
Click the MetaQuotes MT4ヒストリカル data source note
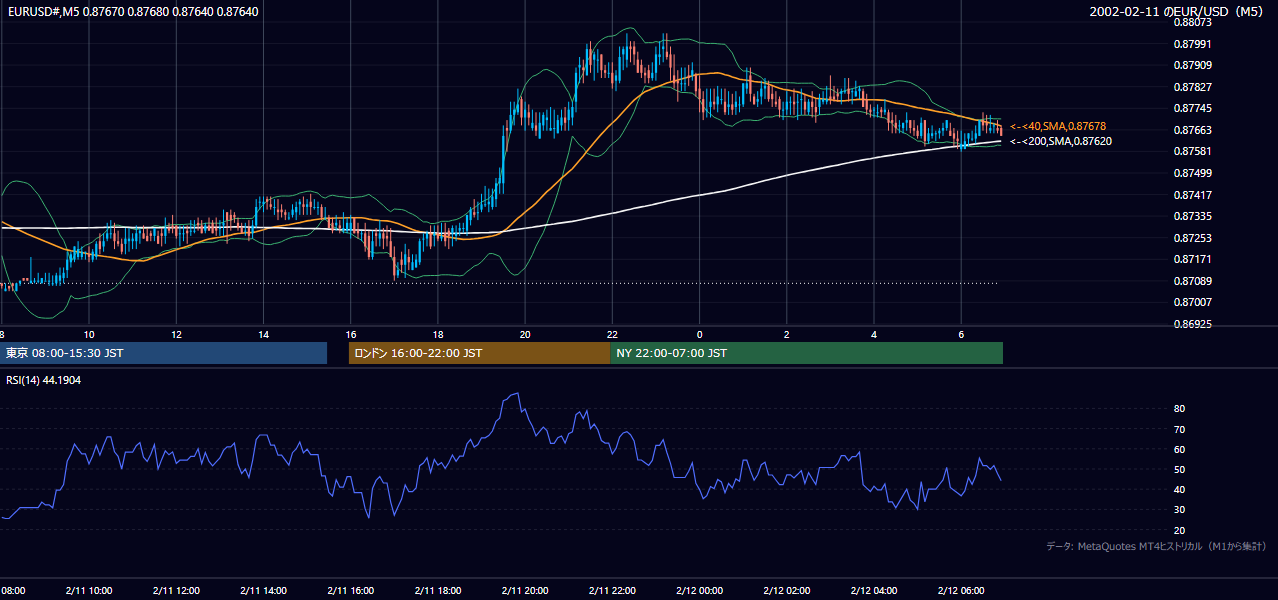coord(1156,546)
